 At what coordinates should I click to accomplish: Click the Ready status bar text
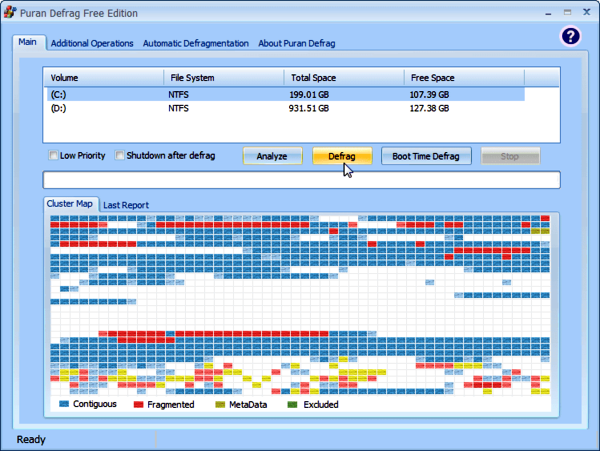coord(31,440)
